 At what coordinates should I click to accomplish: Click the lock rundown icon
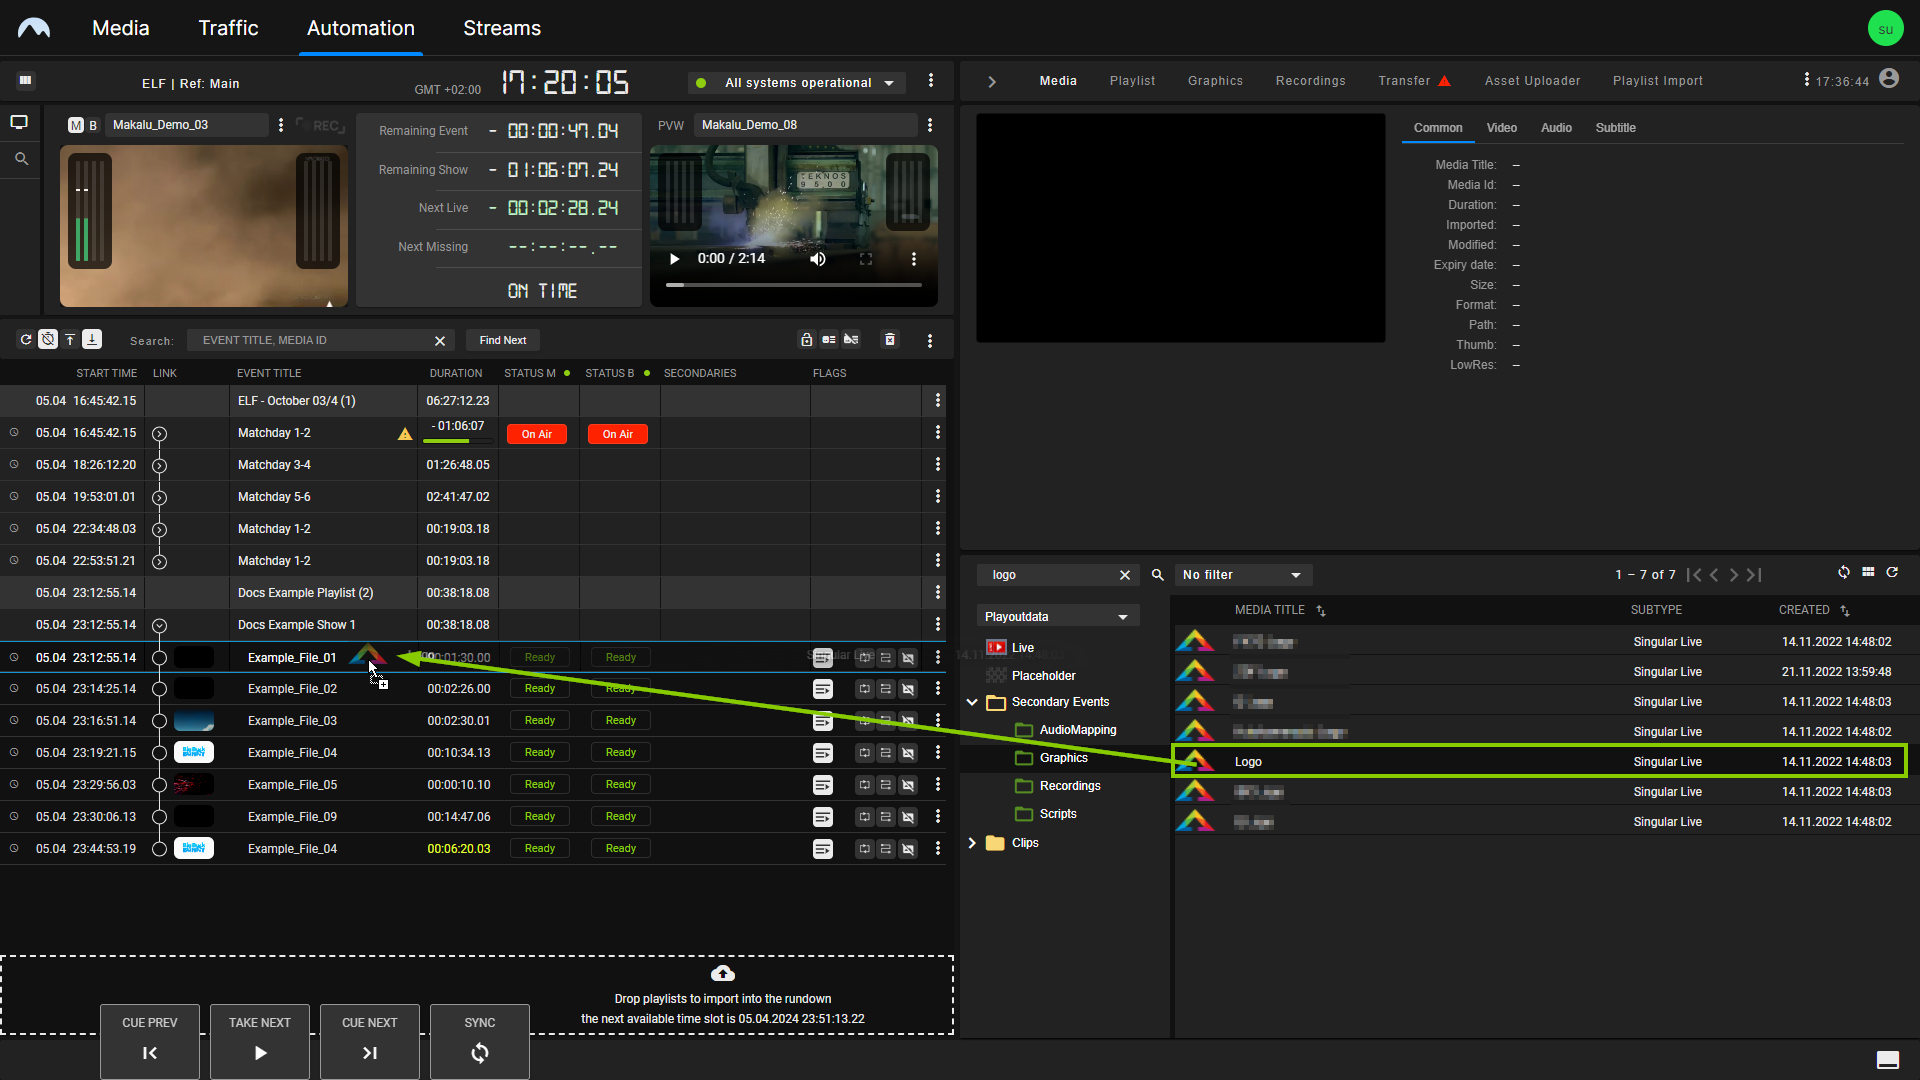click(806, 340)
